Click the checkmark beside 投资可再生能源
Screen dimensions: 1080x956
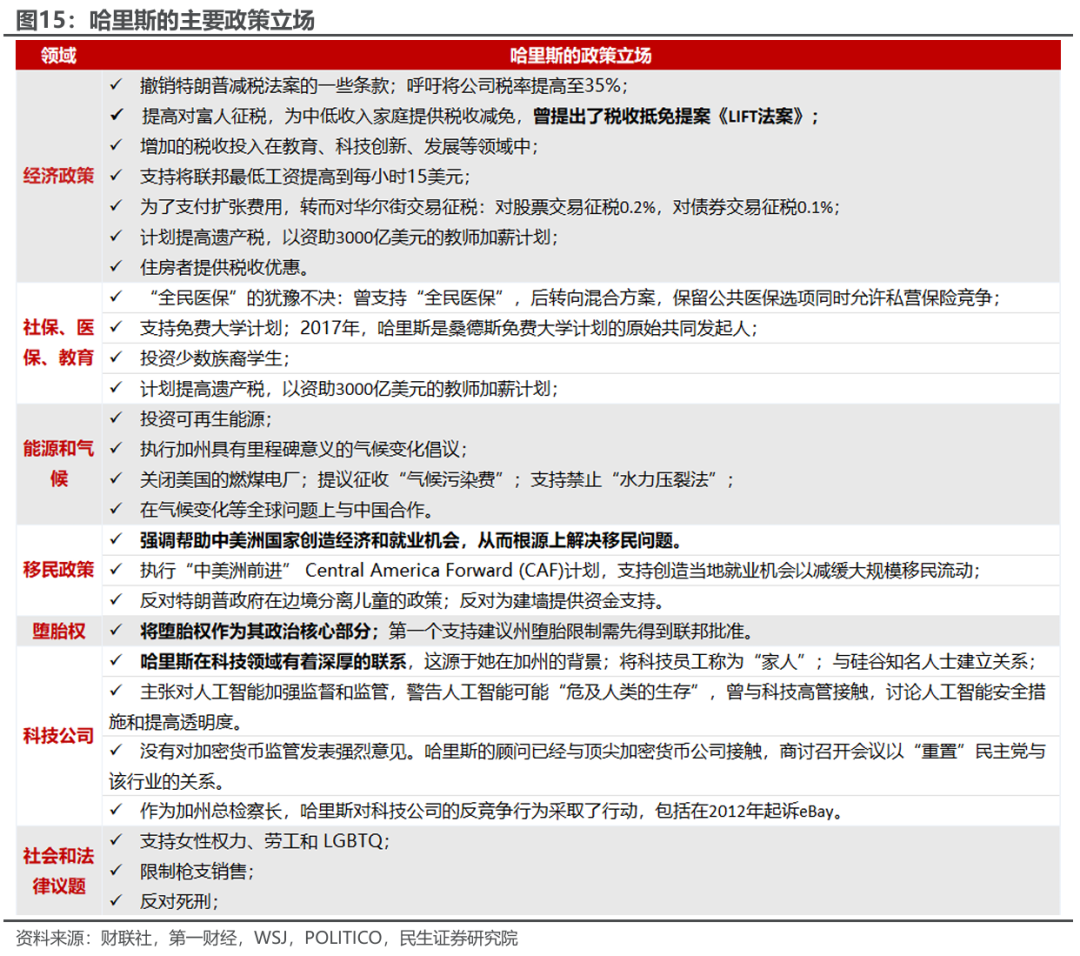pos(116,418)
